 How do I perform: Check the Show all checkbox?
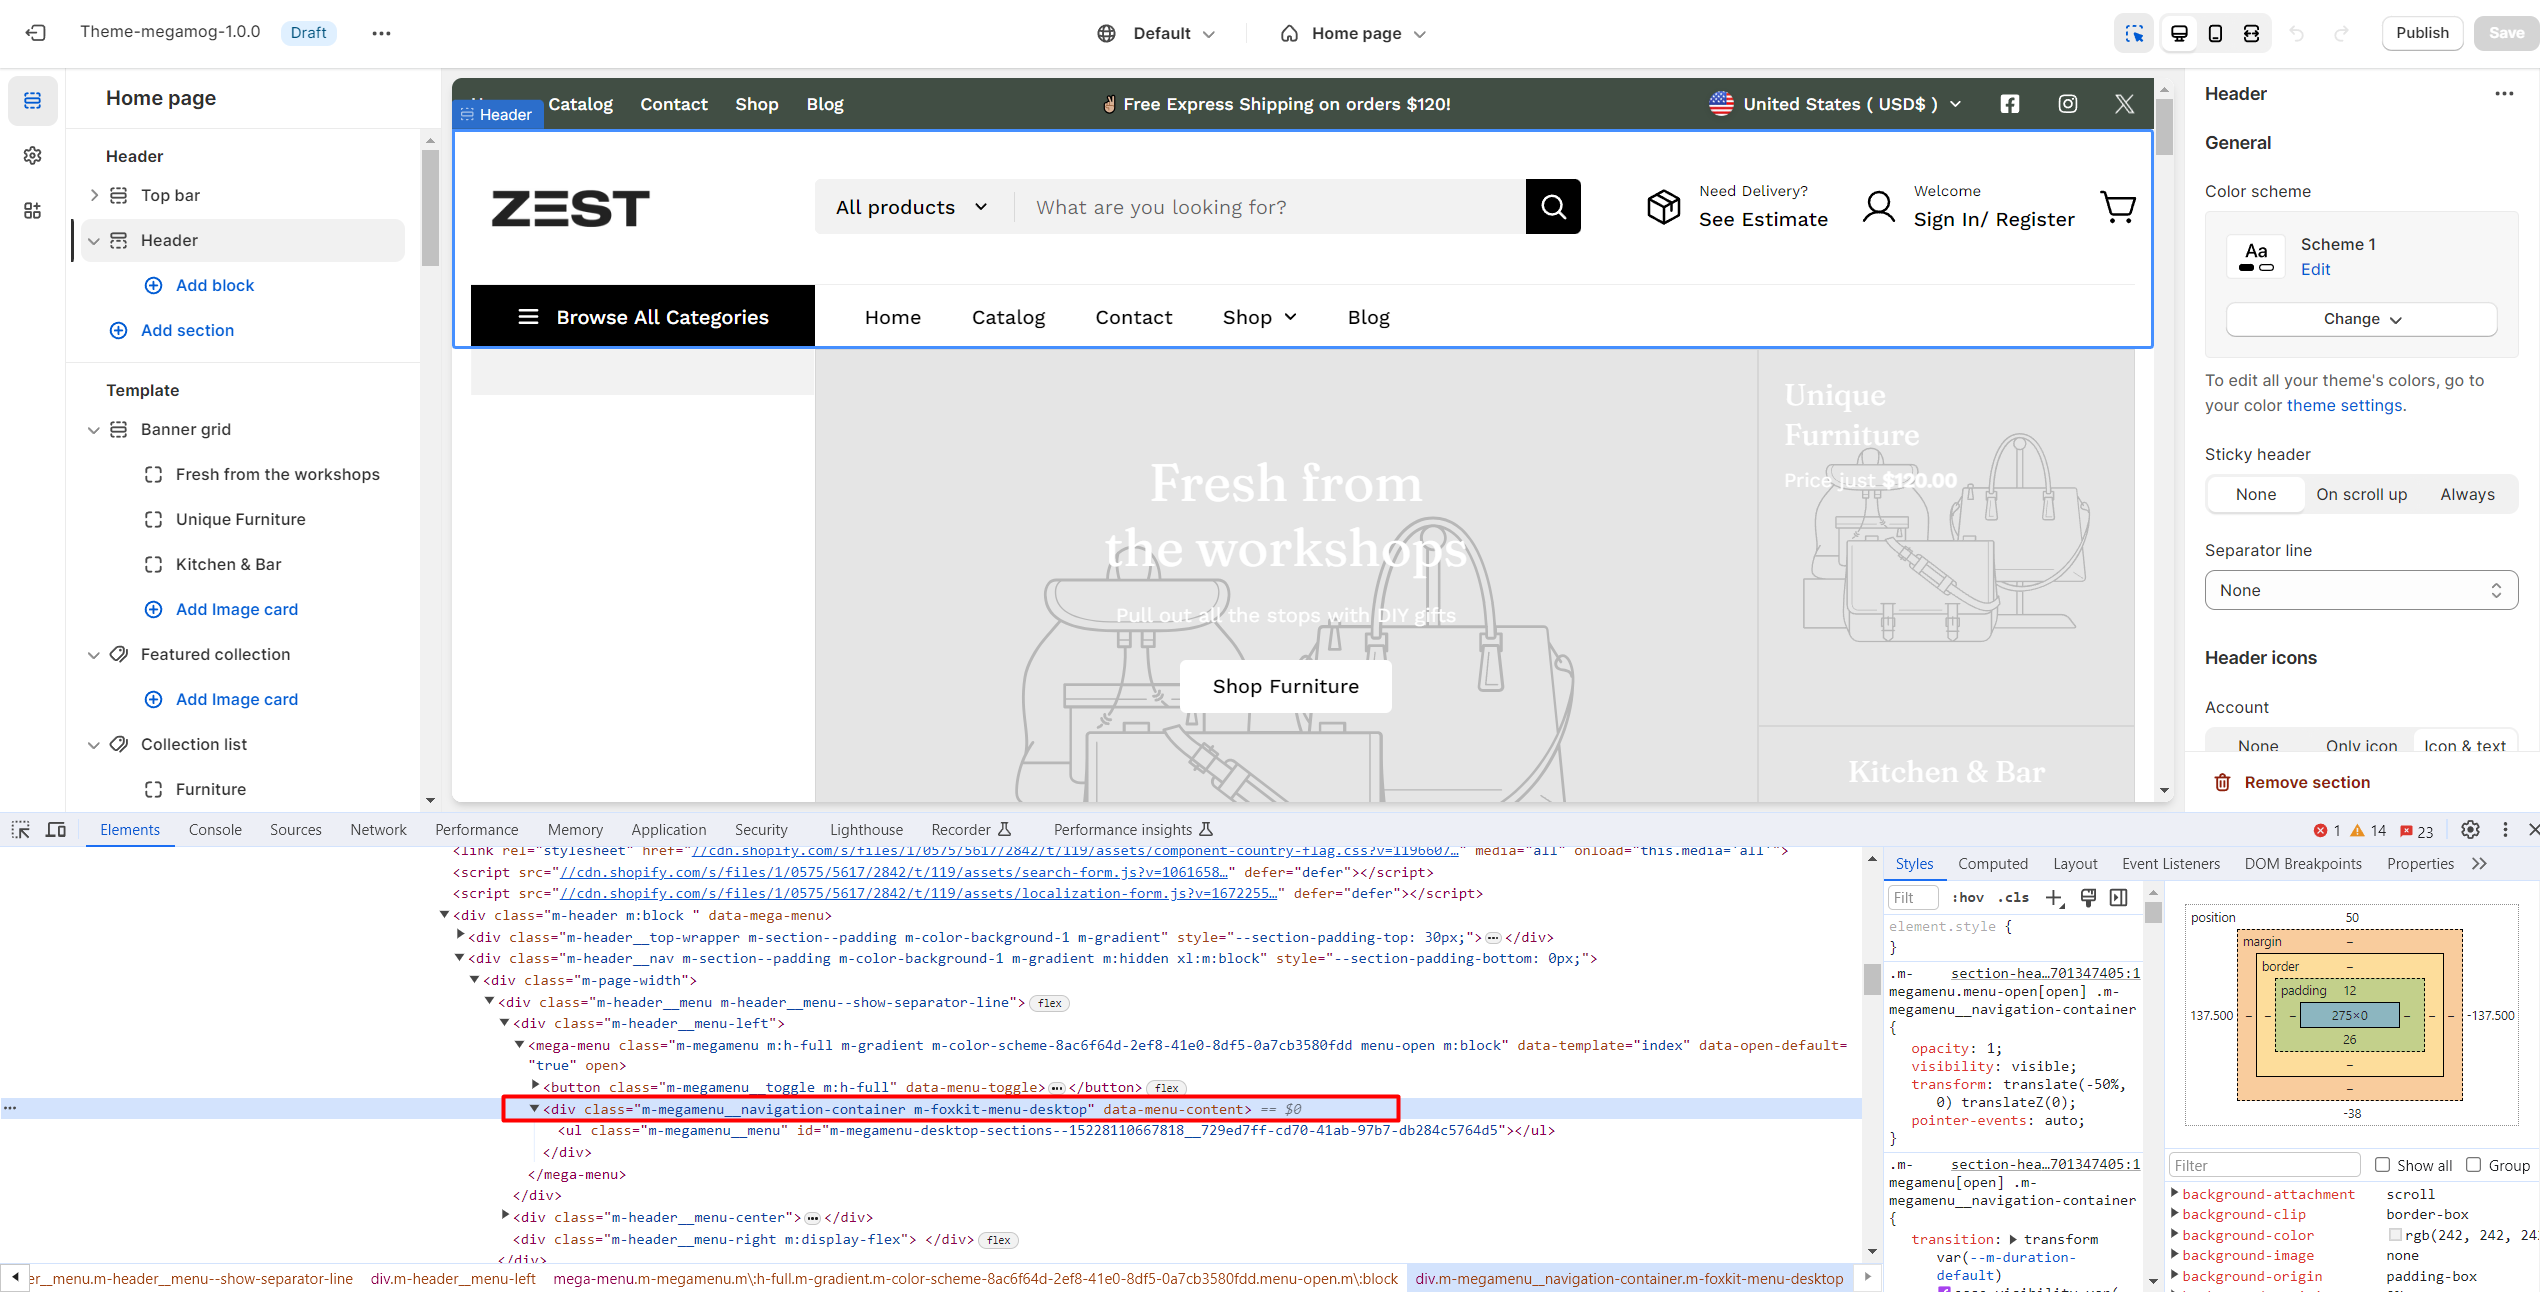click(x=2382, y=1165)
